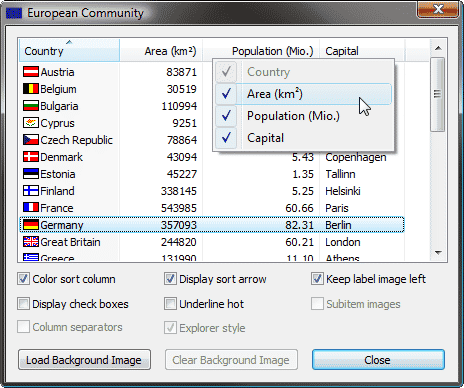
Task: Click area value 83871
Action: tap(182, 72)
